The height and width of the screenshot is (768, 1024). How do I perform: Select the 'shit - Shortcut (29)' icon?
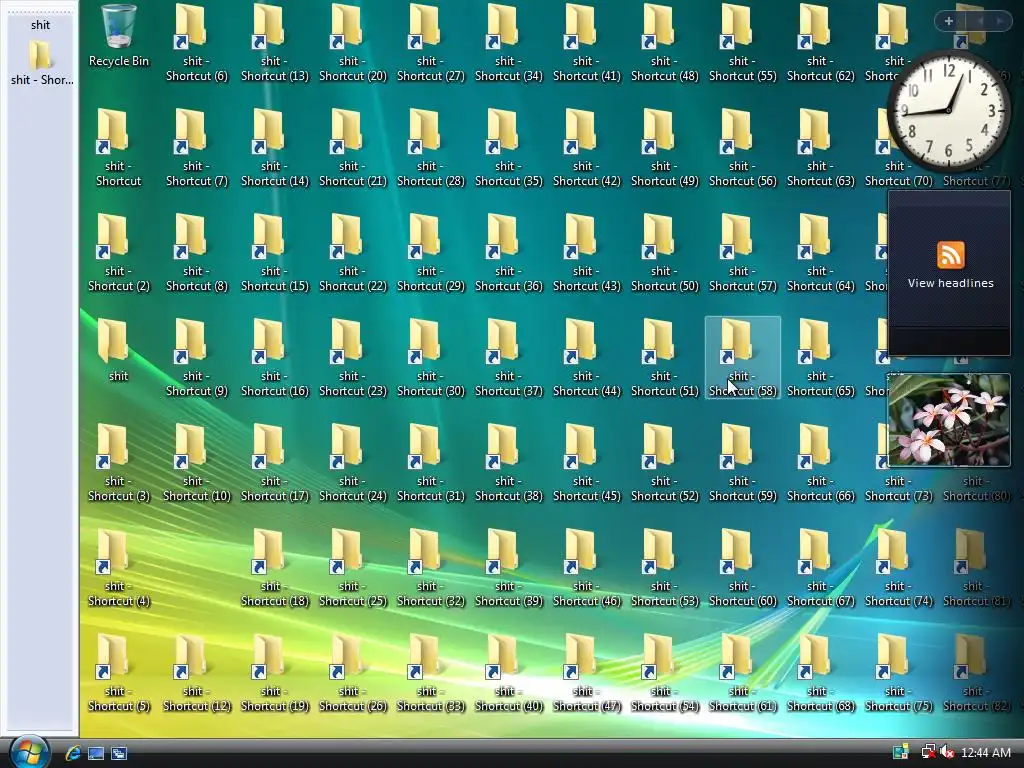(430, 253)
